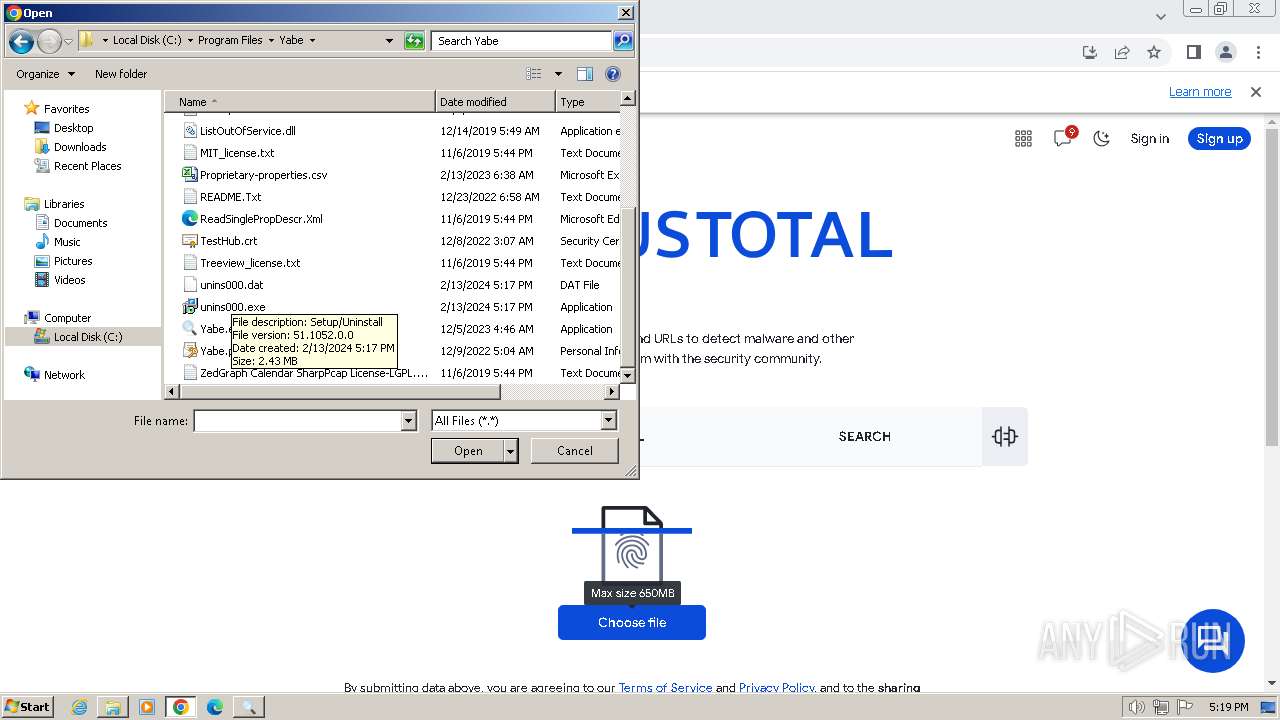Viewport: 1280px width, 720px height.
Task: Open the notifications speech bubble icon
Action: click(1063, 139)
